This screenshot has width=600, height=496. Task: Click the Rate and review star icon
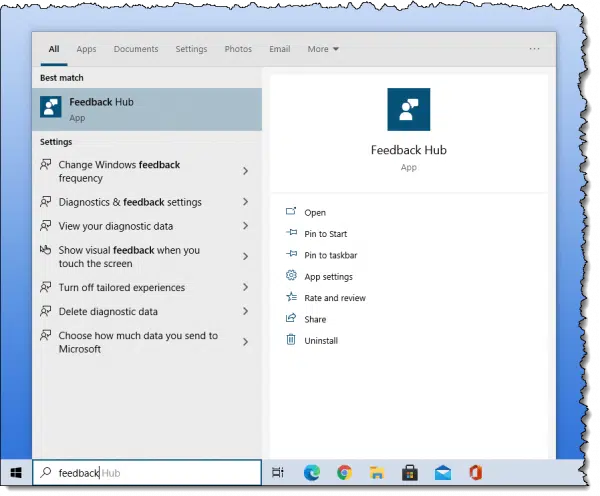(291, 297)
